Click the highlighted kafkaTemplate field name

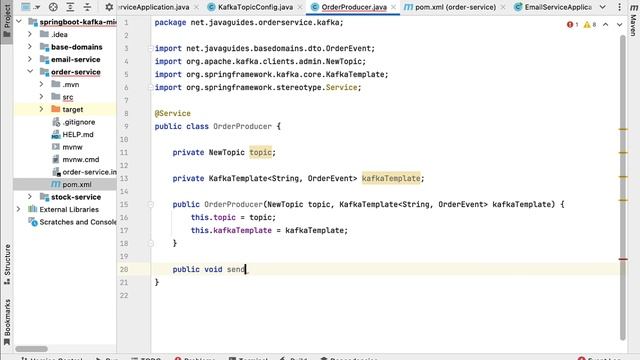click(x=391, y=178)
